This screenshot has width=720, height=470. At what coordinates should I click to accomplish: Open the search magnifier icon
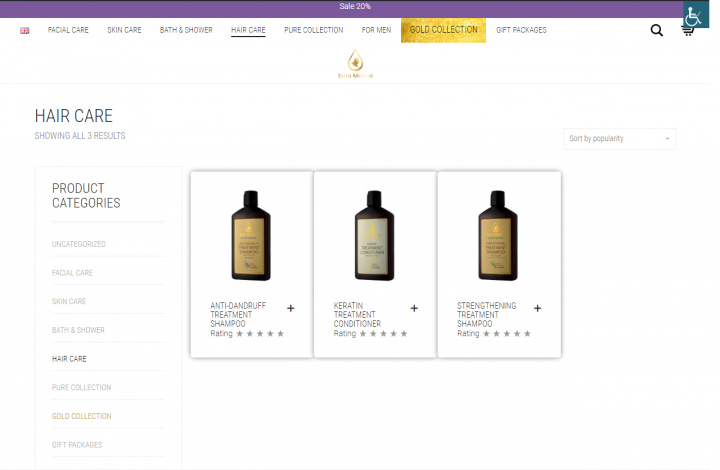click(657, 30)
